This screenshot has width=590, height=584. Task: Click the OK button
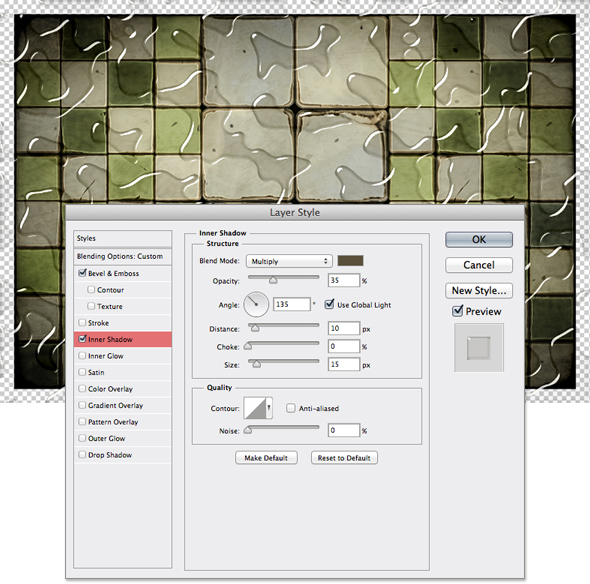pos(479,240)
